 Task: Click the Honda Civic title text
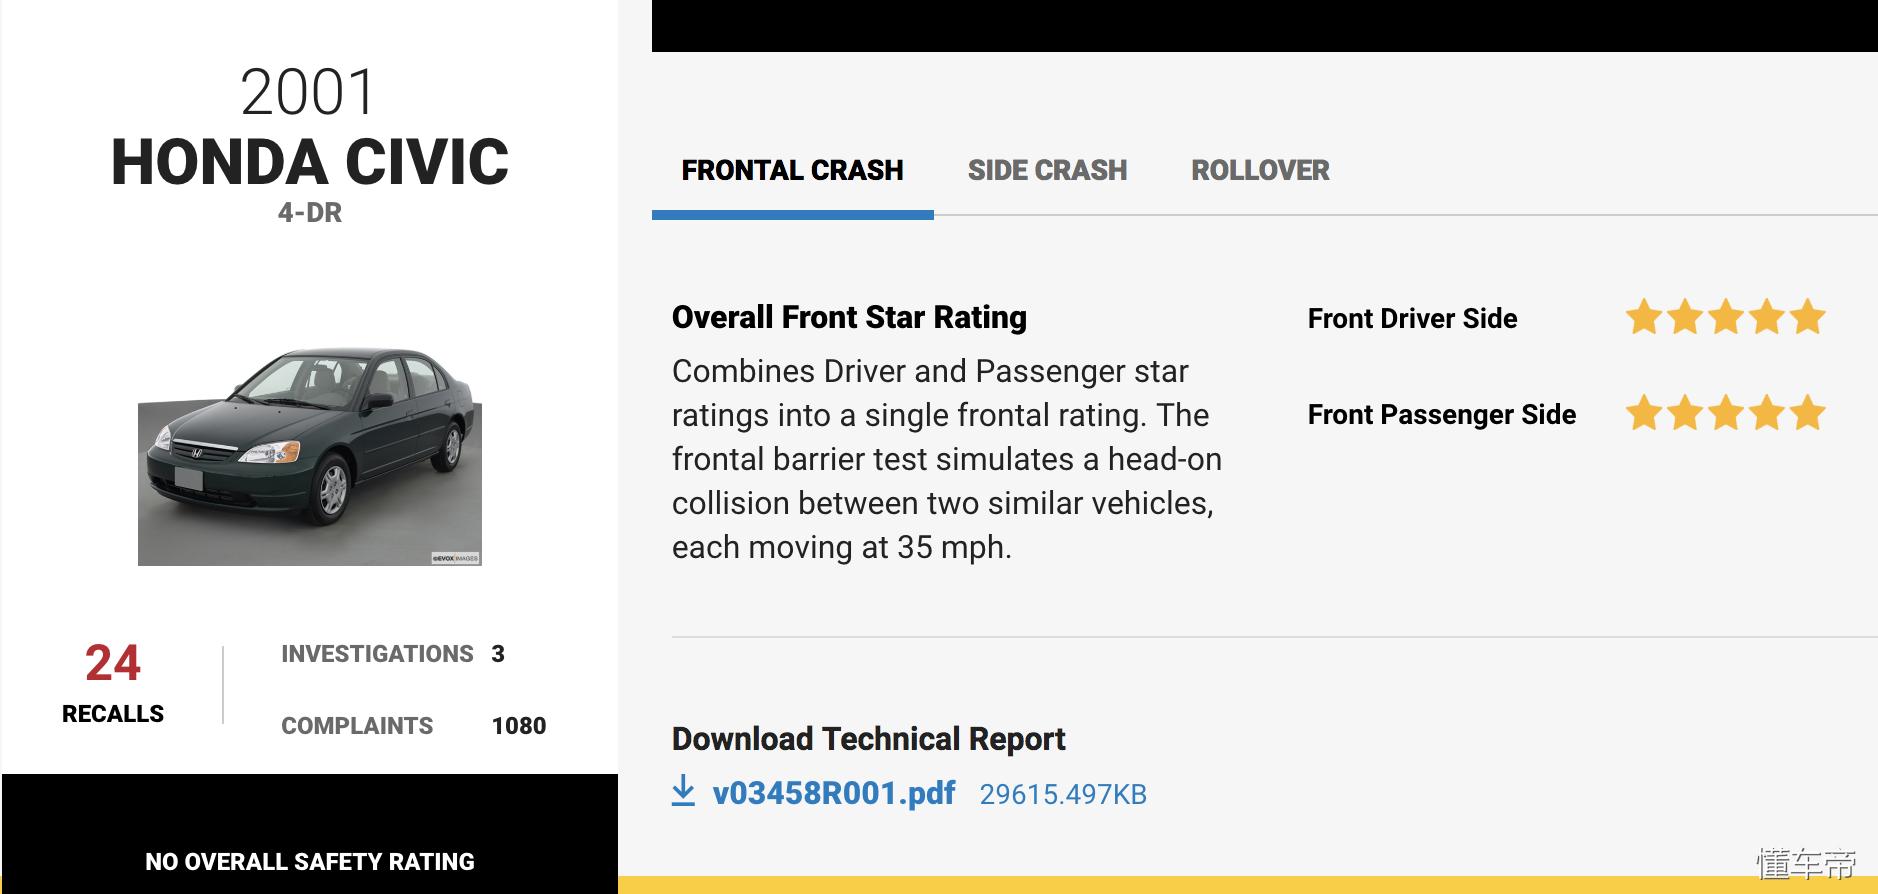310,162
